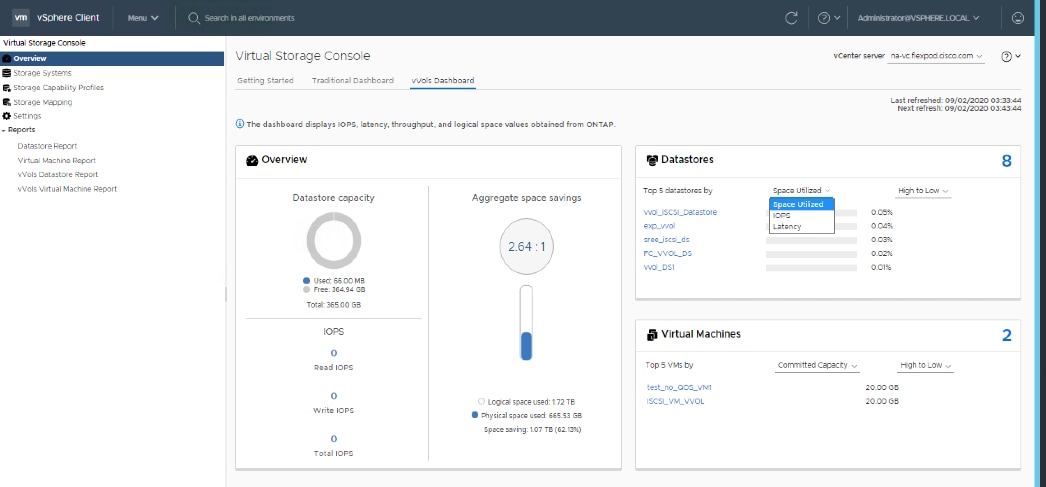Open the Space Utilized datastore metric dropdown
The height and width of the screenshot is (487, 1046).
pyautogui.click(x=801, y=191)
